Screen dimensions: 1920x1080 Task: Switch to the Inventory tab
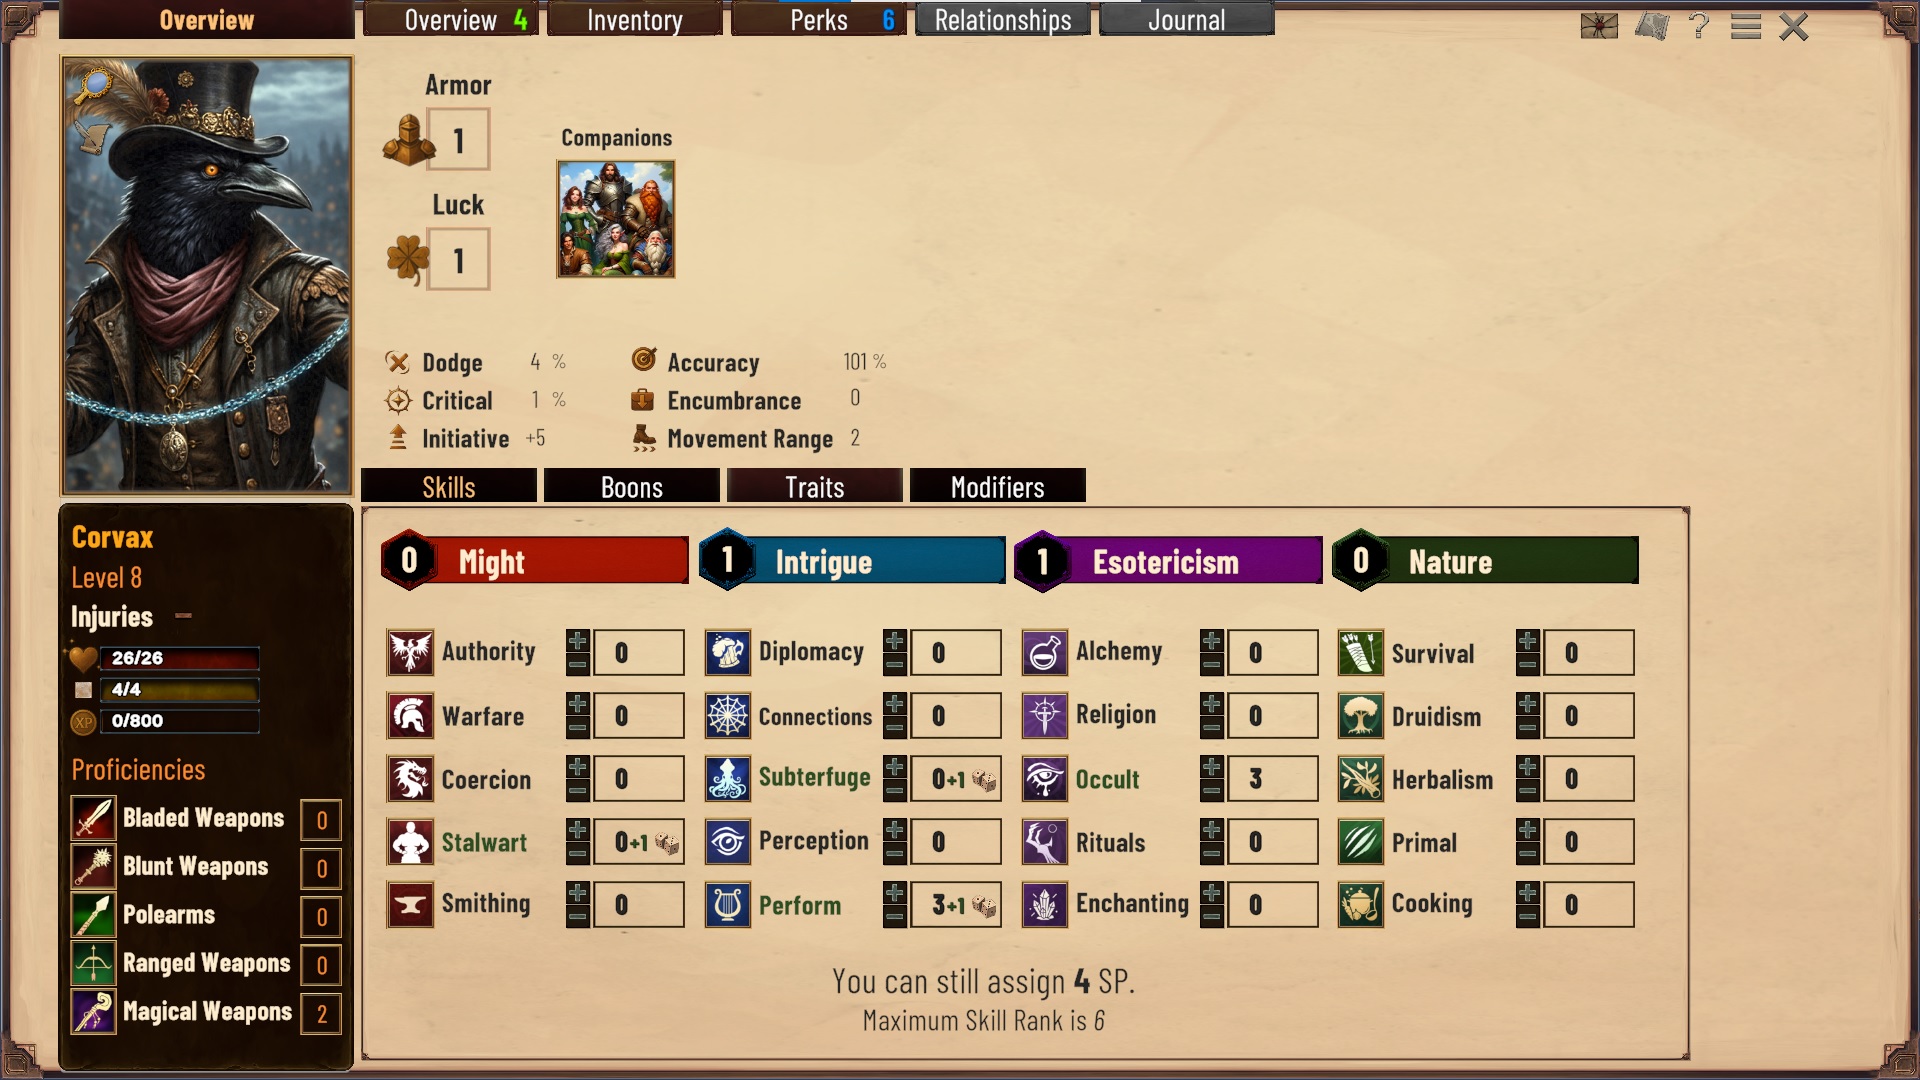pyautogui.click(x=635, y=20)
